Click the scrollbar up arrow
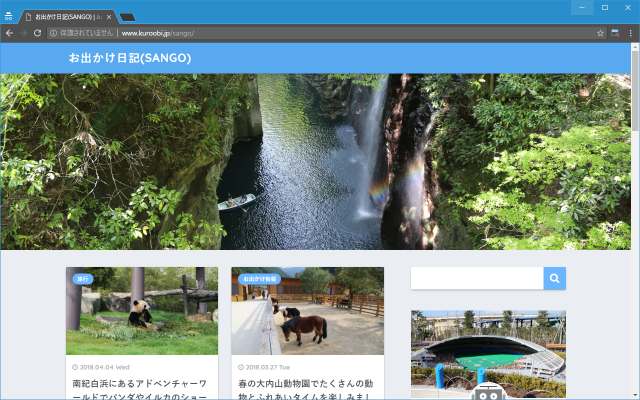Image resolution: width=640 pixels, height=400 pixels. coord(635,47)
